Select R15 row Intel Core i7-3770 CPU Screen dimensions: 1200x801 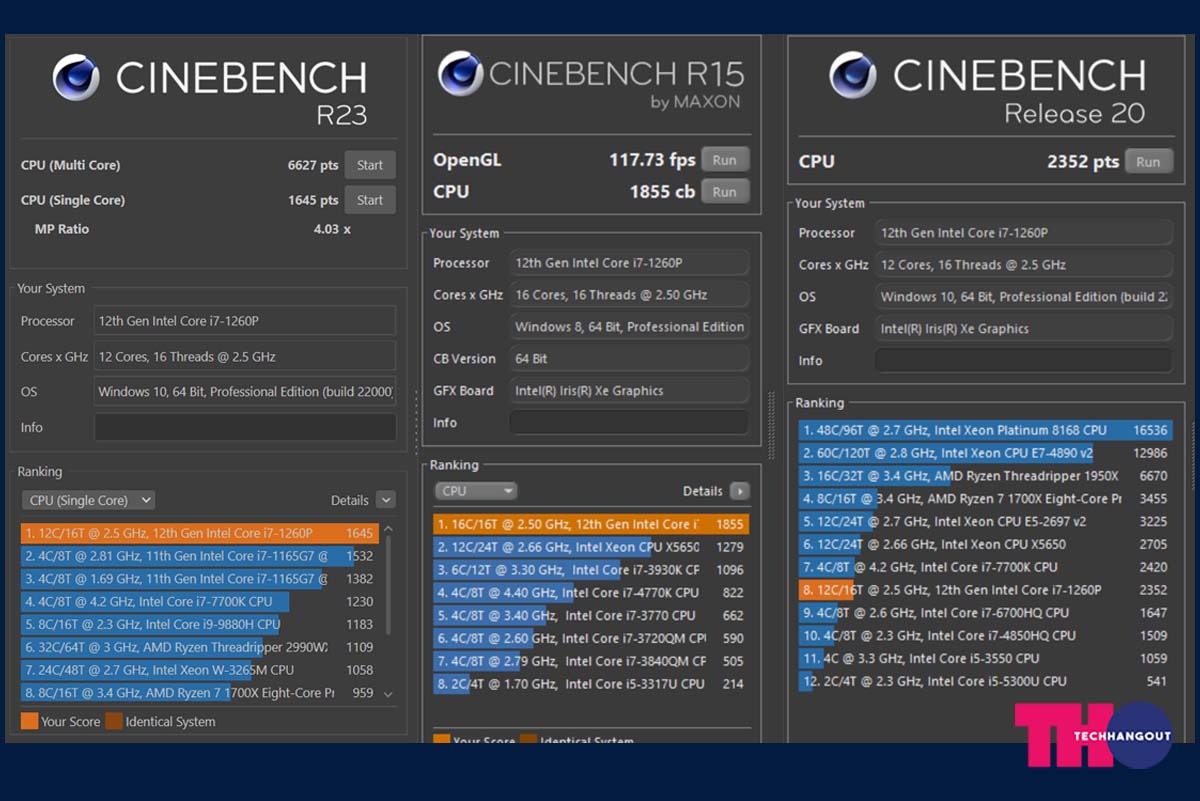[x=591, y=616]
